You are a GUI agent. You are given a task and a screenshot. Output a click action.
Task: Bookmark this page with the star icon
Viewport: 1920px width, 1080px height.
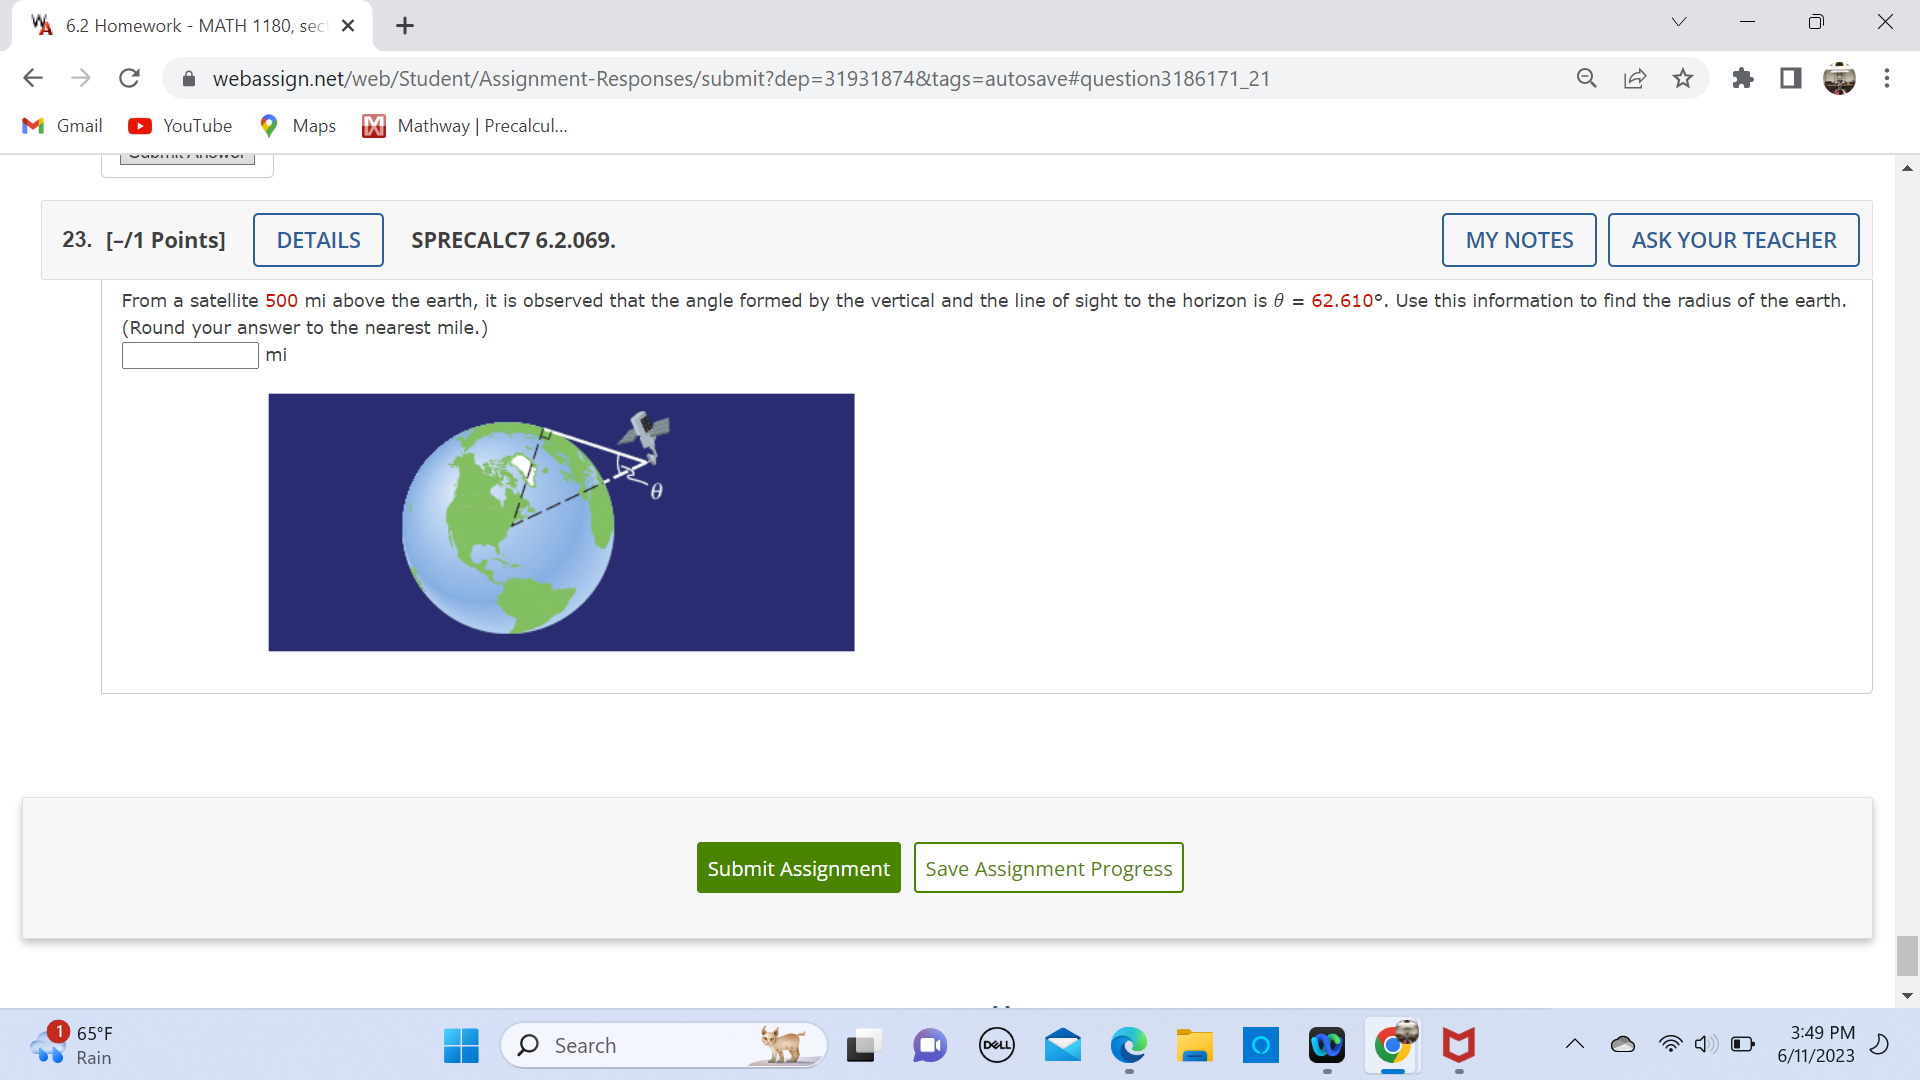pos(1683,78)
